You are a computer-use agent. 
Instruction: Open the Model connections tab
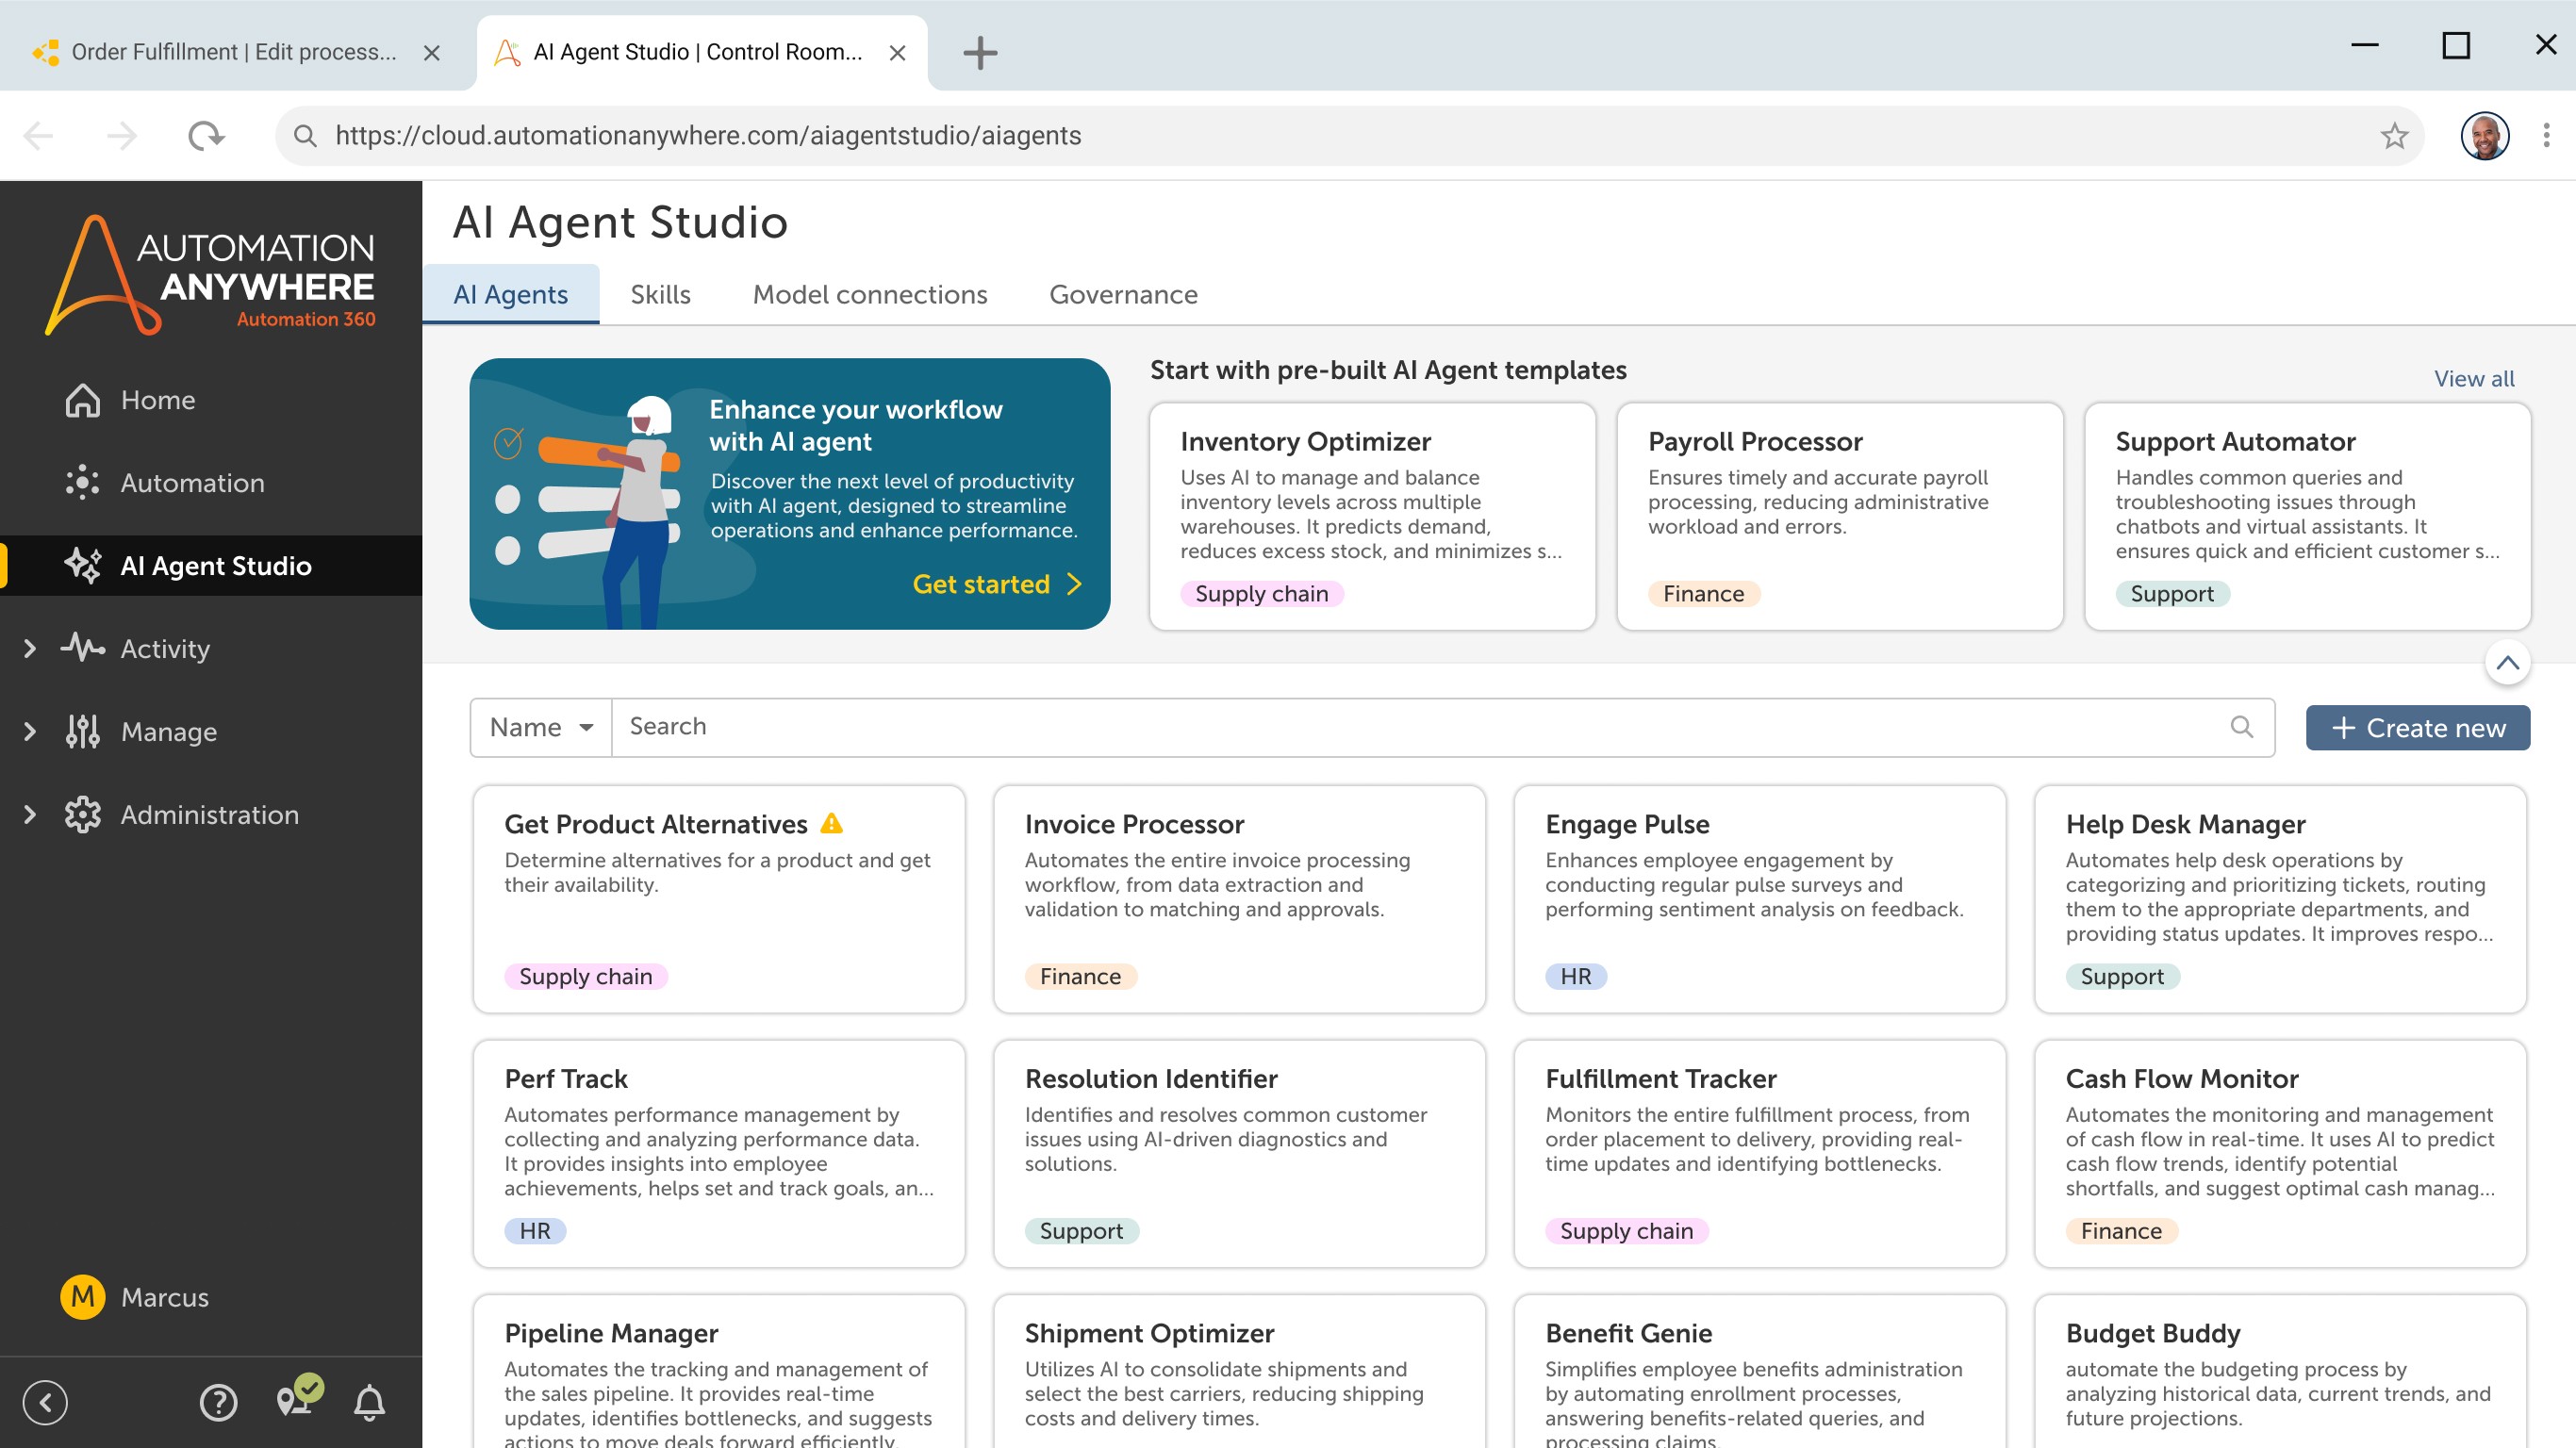pyautogui.click(x=869, y=295)
